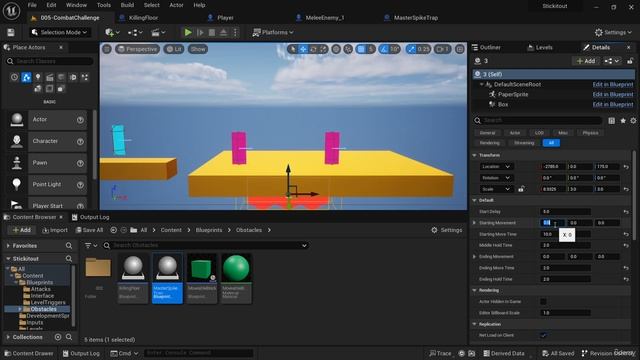Toggle scale snapping at 0.25
Image resolution: width=640 pixels, height=360 pixels.
411,49
